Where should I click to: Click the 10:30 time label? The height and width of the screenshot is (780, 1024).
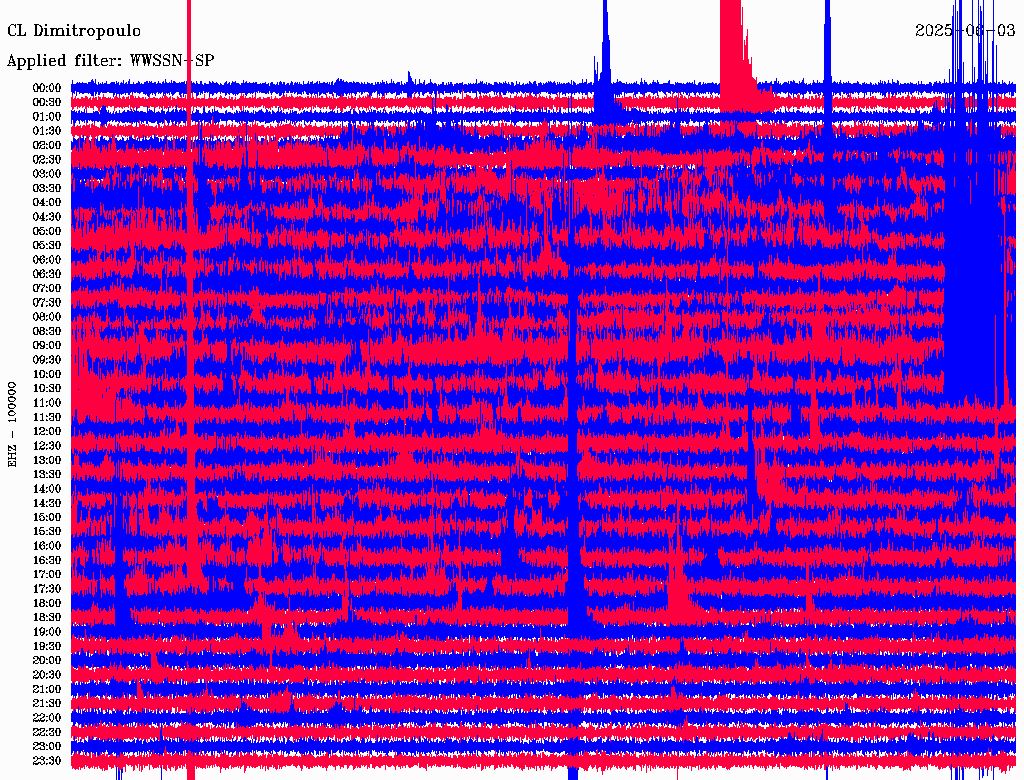point(47,389)
